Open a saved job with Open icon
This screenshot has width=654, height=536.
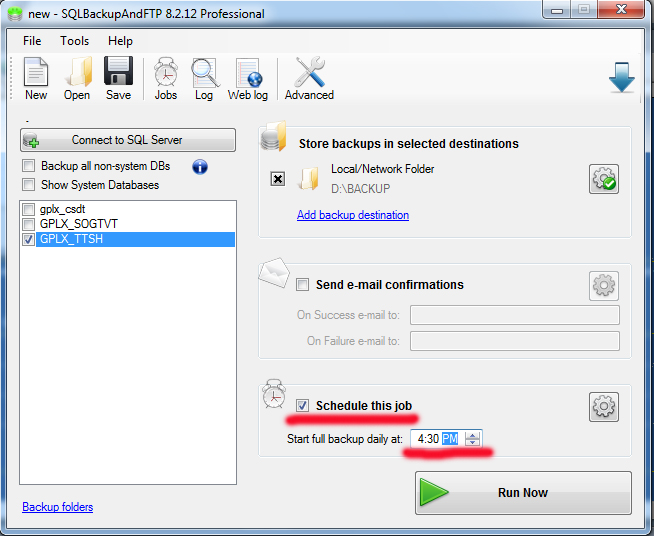click(77, 79)
